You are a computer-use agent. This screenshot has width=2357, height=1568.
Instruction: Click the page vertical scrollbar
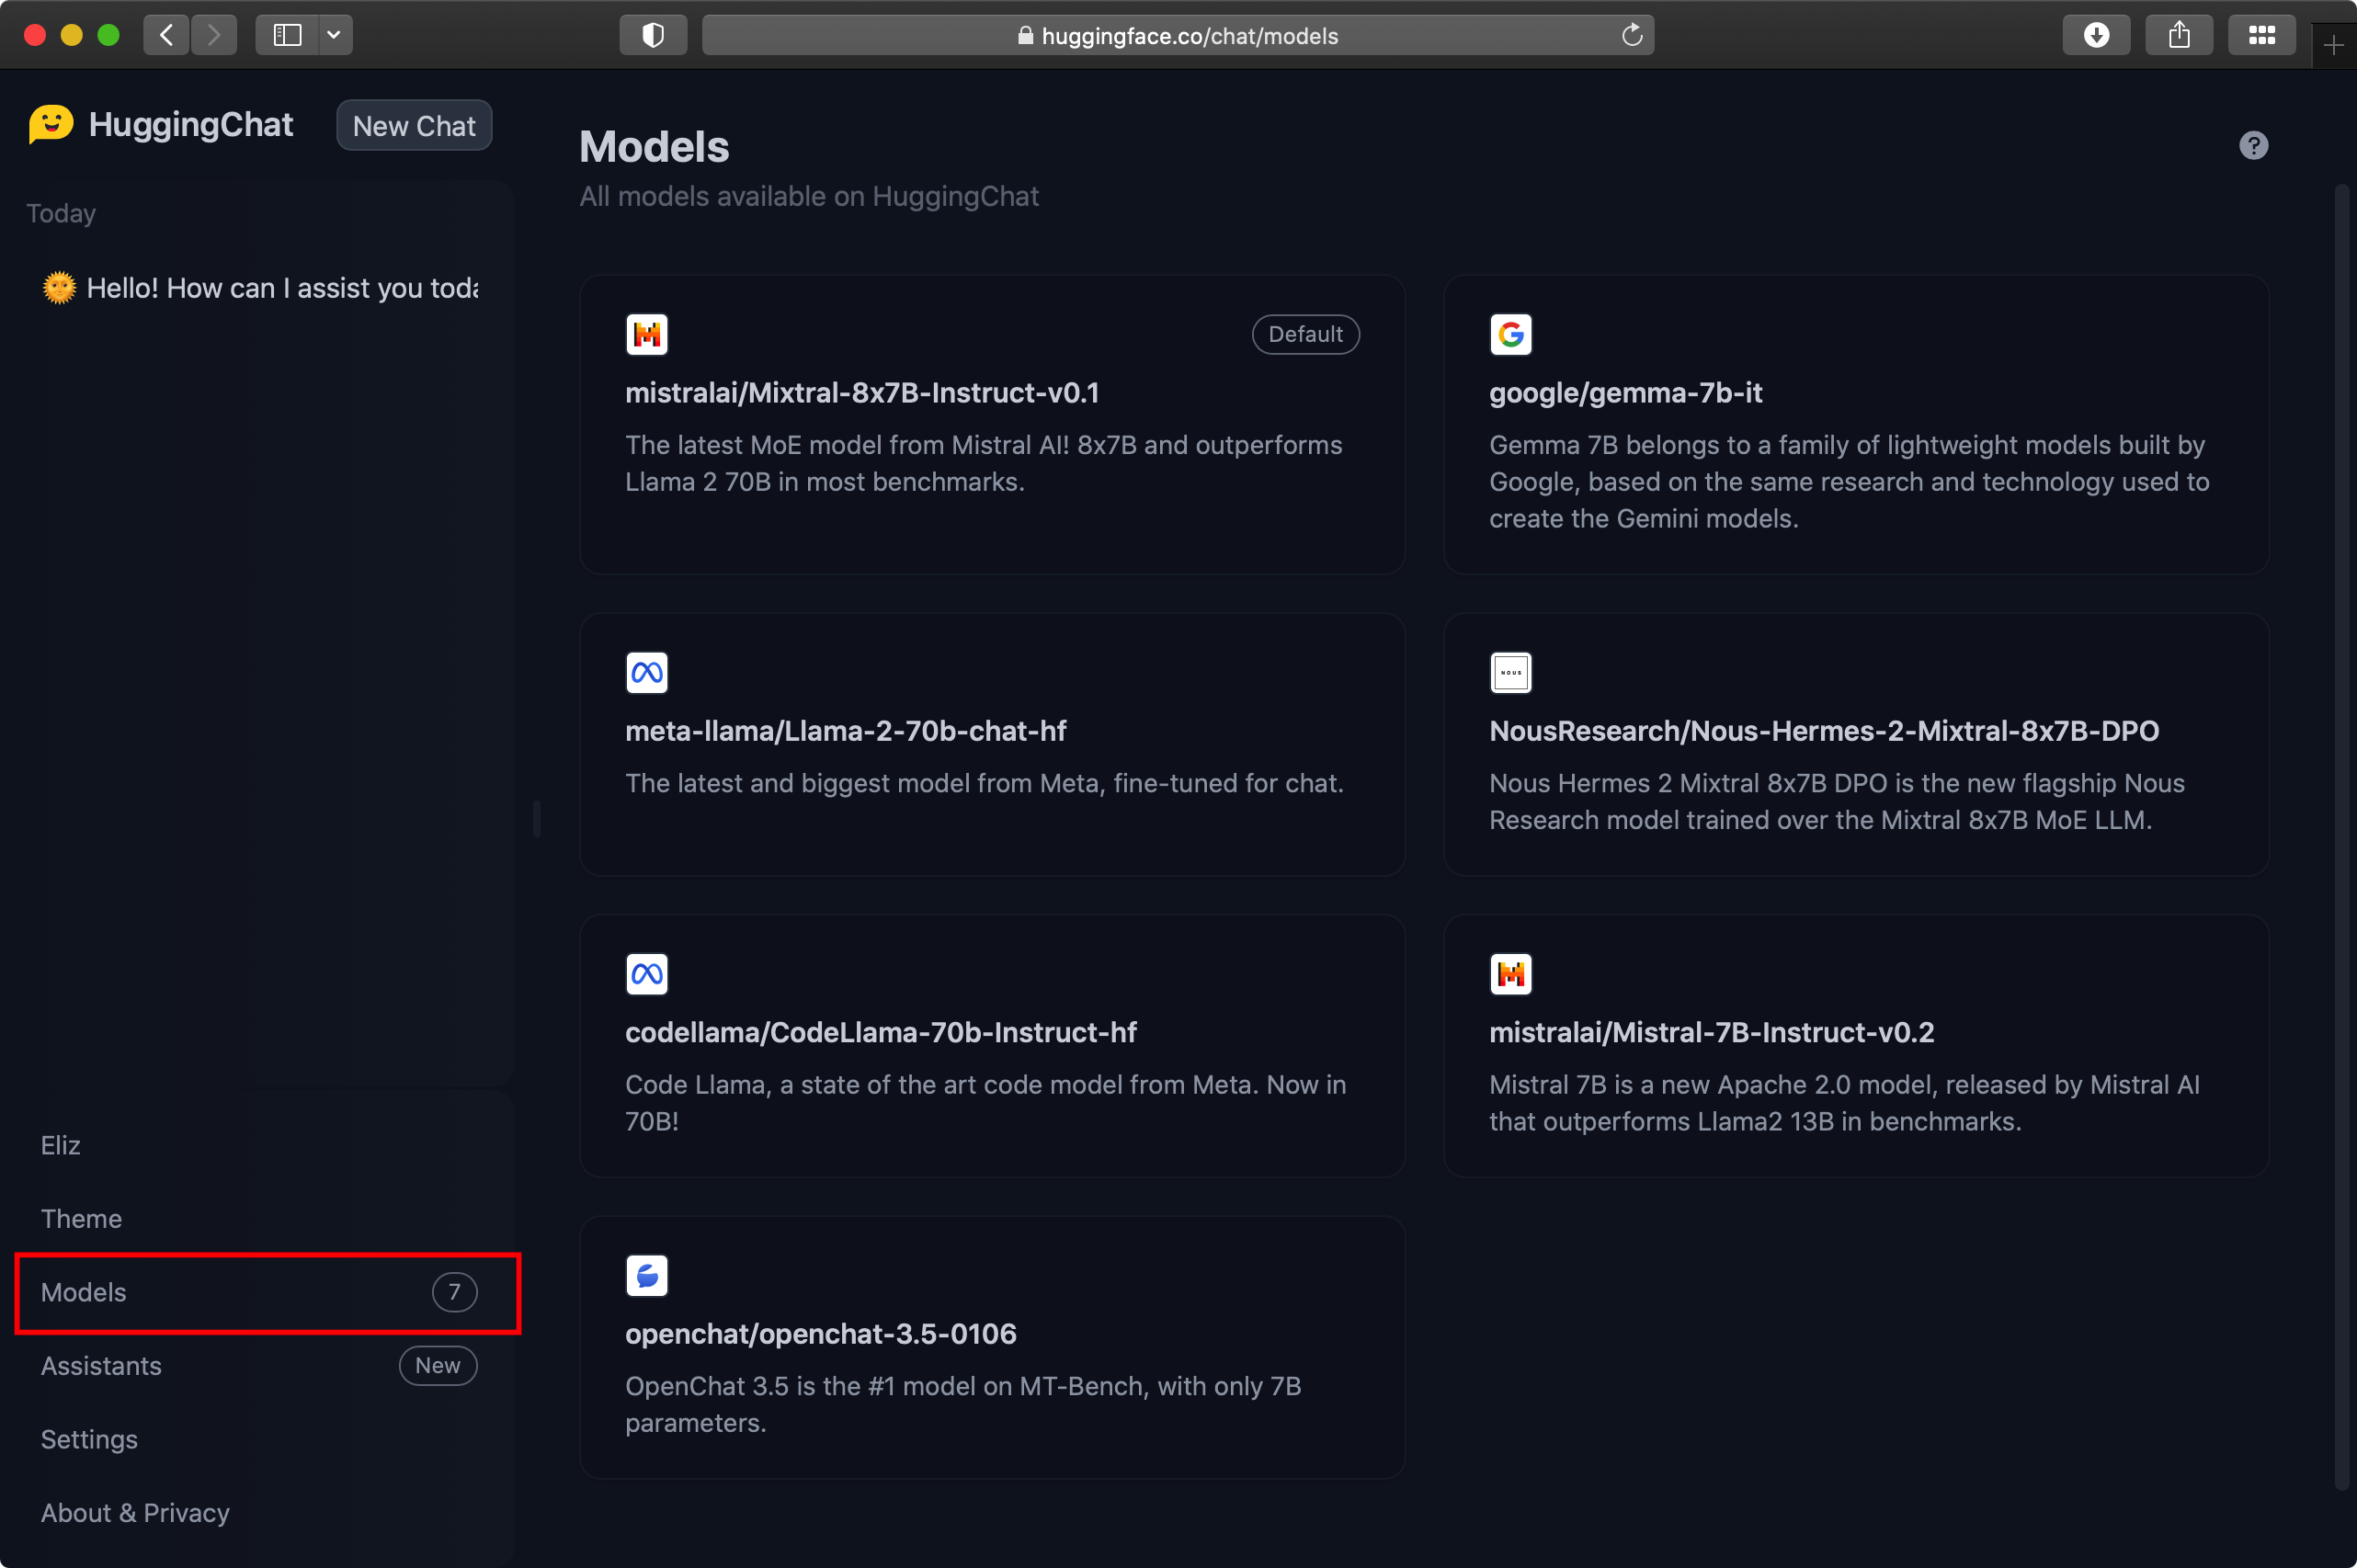(x=2341, y=836)
